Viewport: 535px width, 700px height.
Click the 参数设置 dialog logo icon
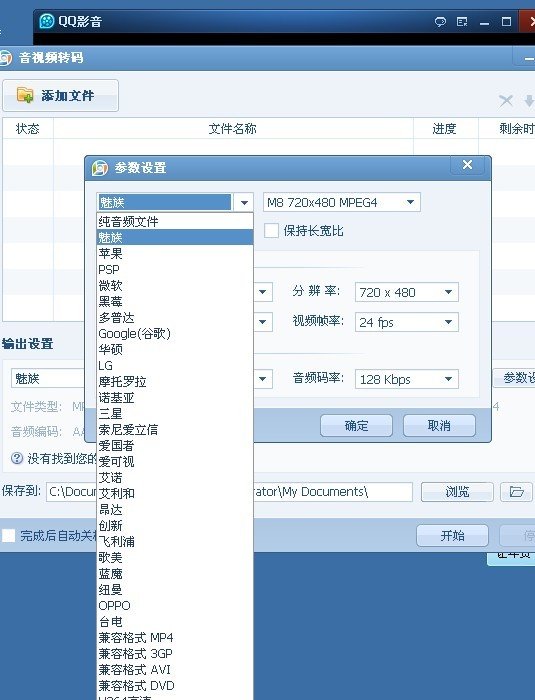pyautogui.click(x=100, y=168)
